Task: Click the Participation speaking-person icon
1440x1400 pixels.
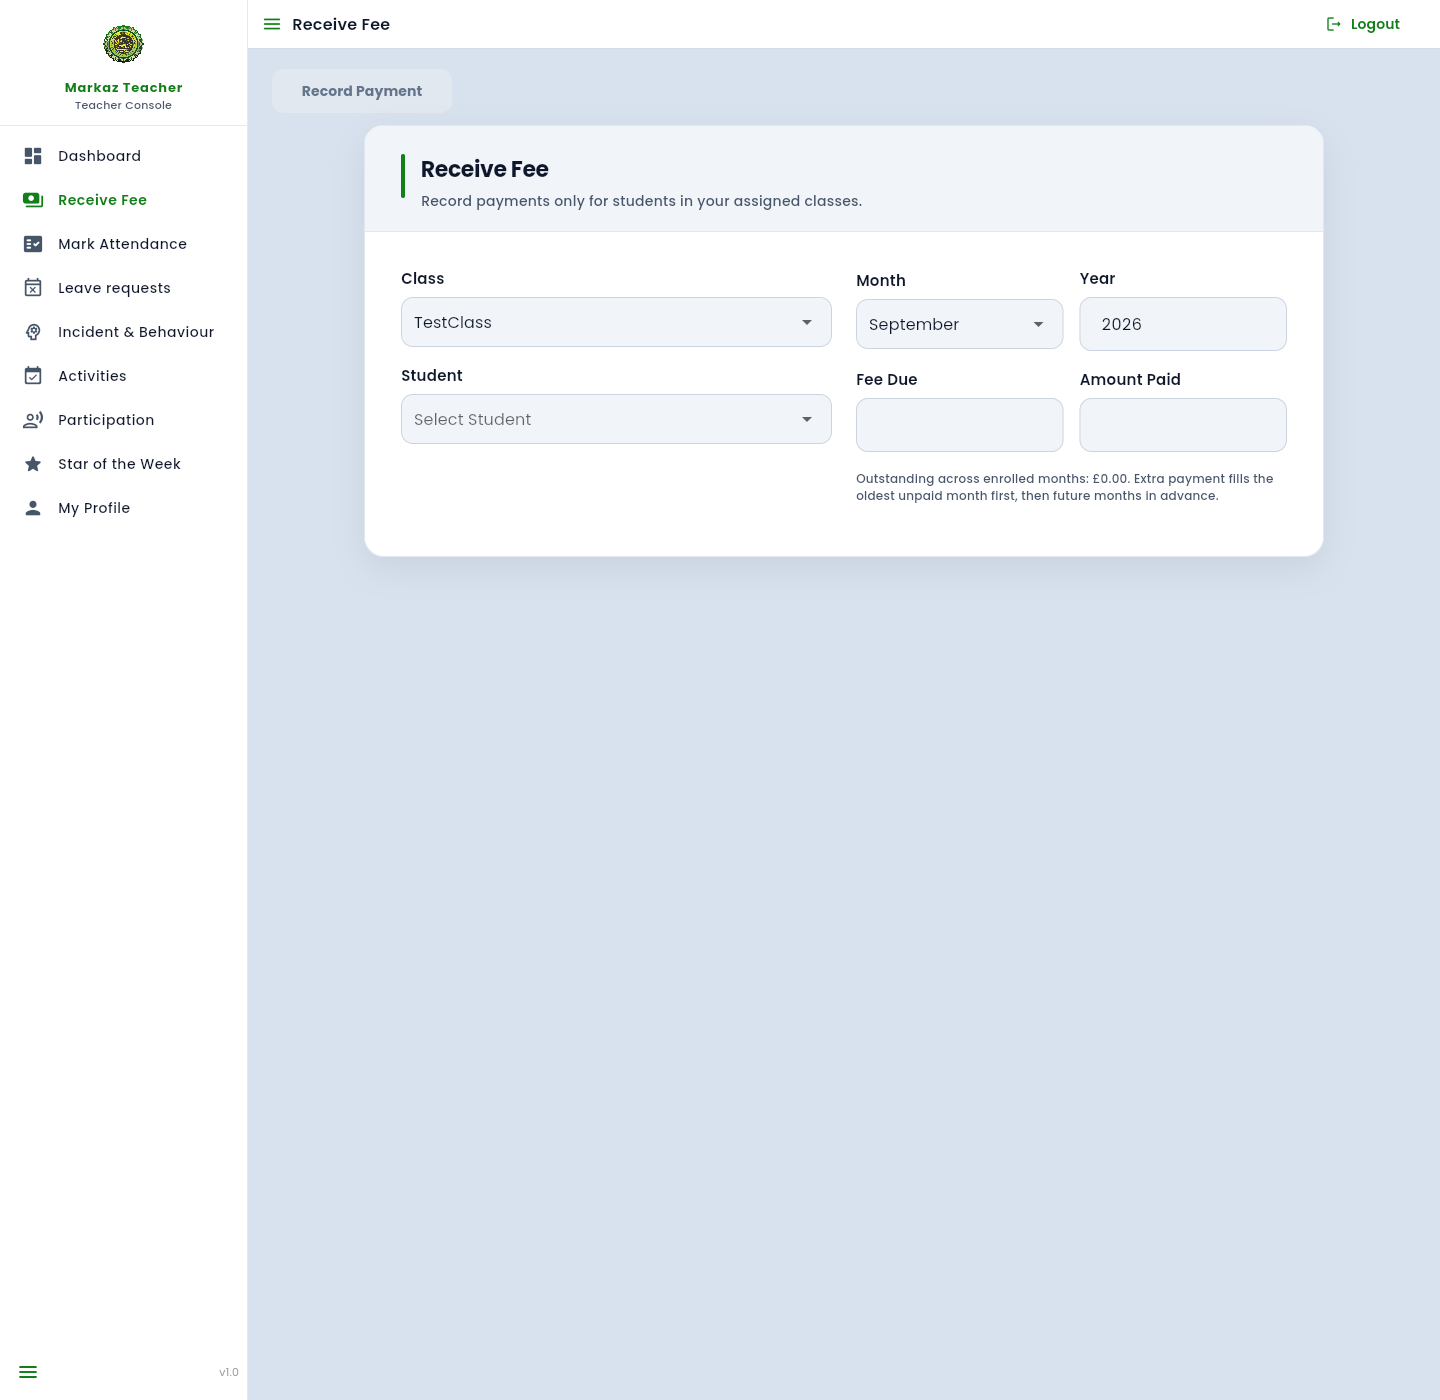Action: (x=33, y=420)
